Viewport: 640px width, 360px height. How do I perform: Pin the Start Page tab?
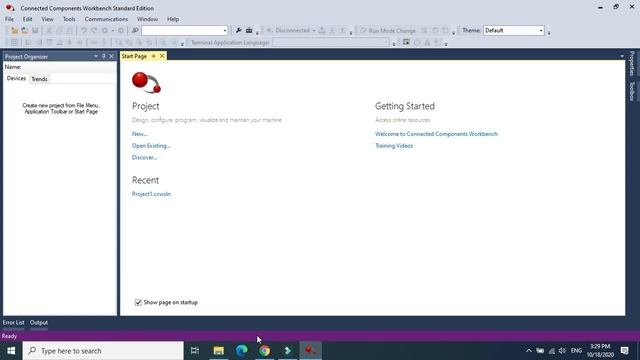[154, 56]
